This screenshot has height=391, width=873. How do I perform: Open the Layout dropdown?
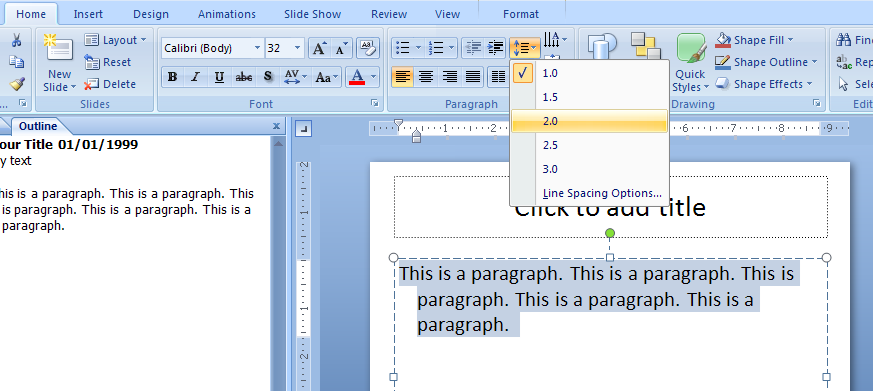(x=115, y=40)
